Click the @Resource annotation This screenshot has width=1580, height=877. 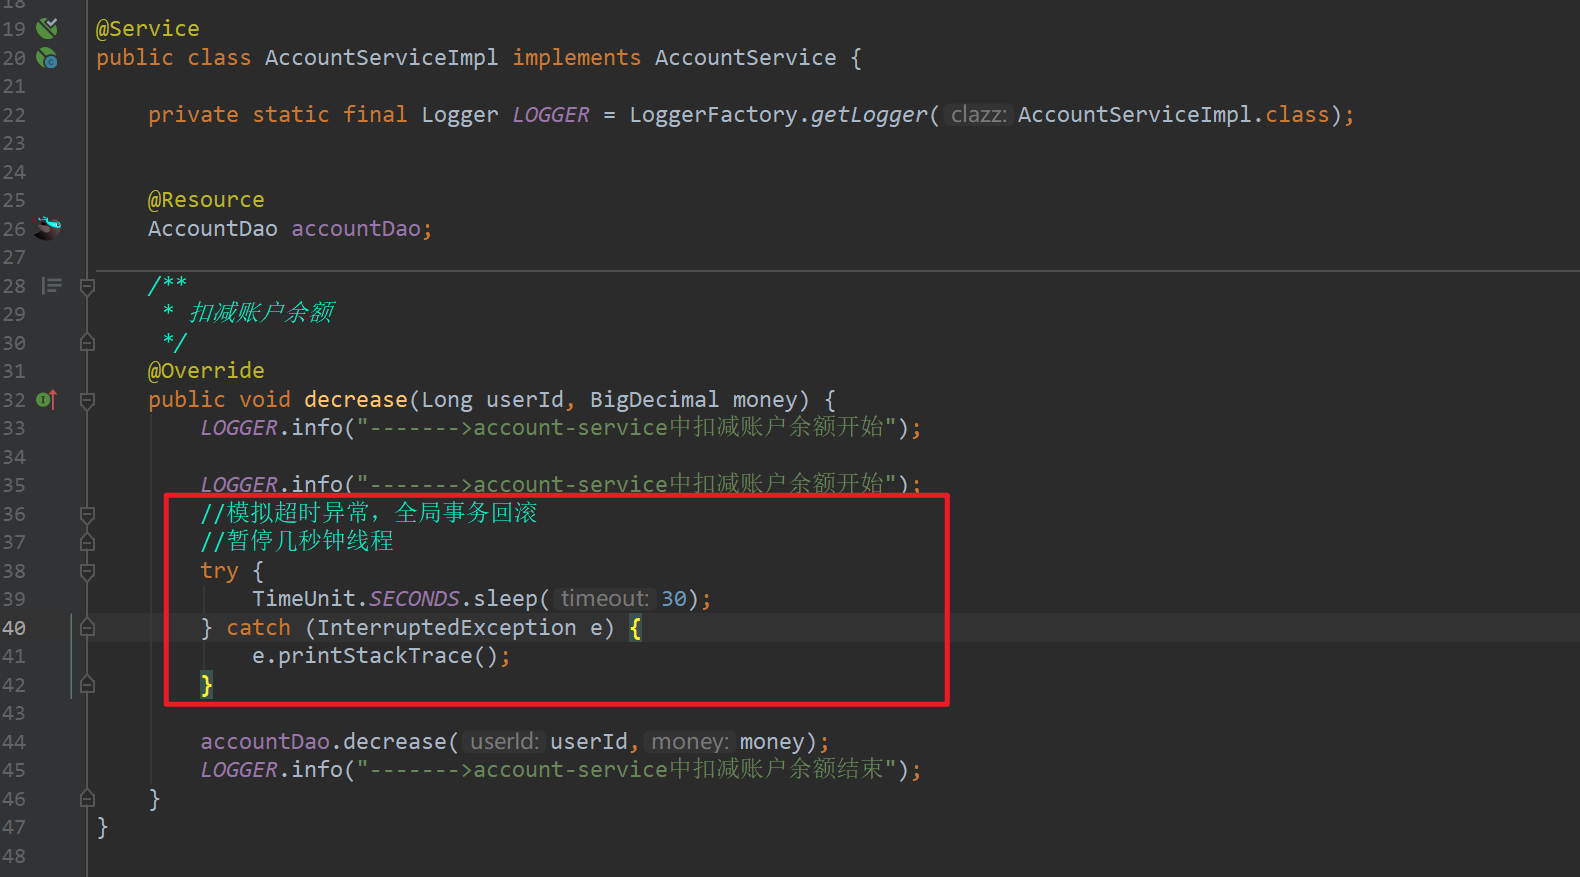pyautogui.click(x=206, y=200)
